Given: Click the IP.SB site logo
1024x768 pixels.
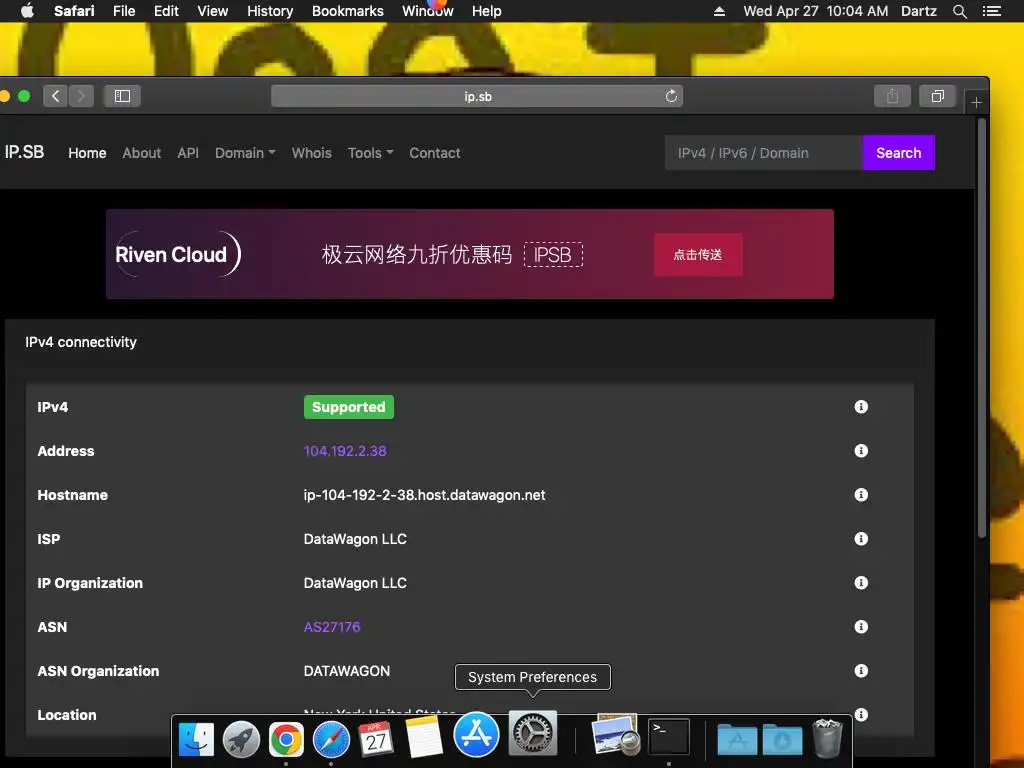Looking at the screenshot, I should 24,152.
